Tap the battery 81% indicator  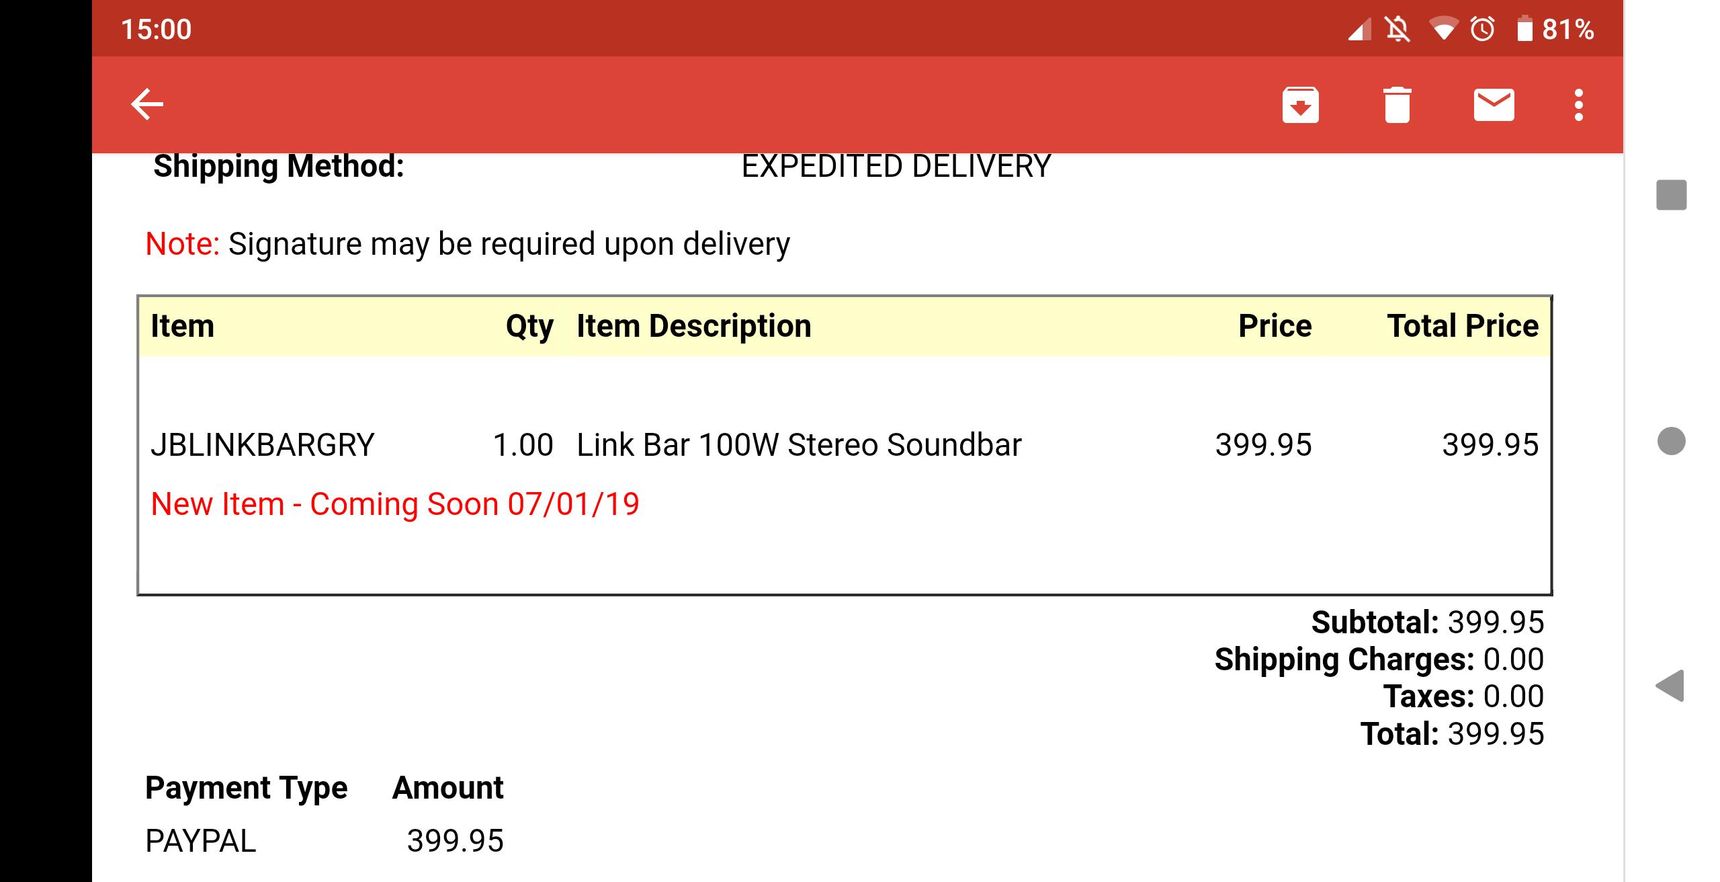point(1555,29)
